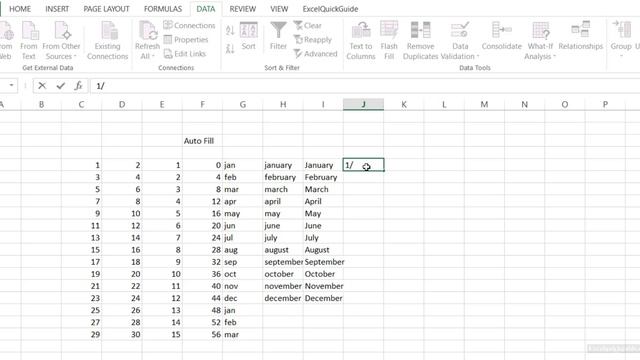Screen dimensions: 640x360
Task: Select cell containing capitalized March
Action: (x=323, y=189)
